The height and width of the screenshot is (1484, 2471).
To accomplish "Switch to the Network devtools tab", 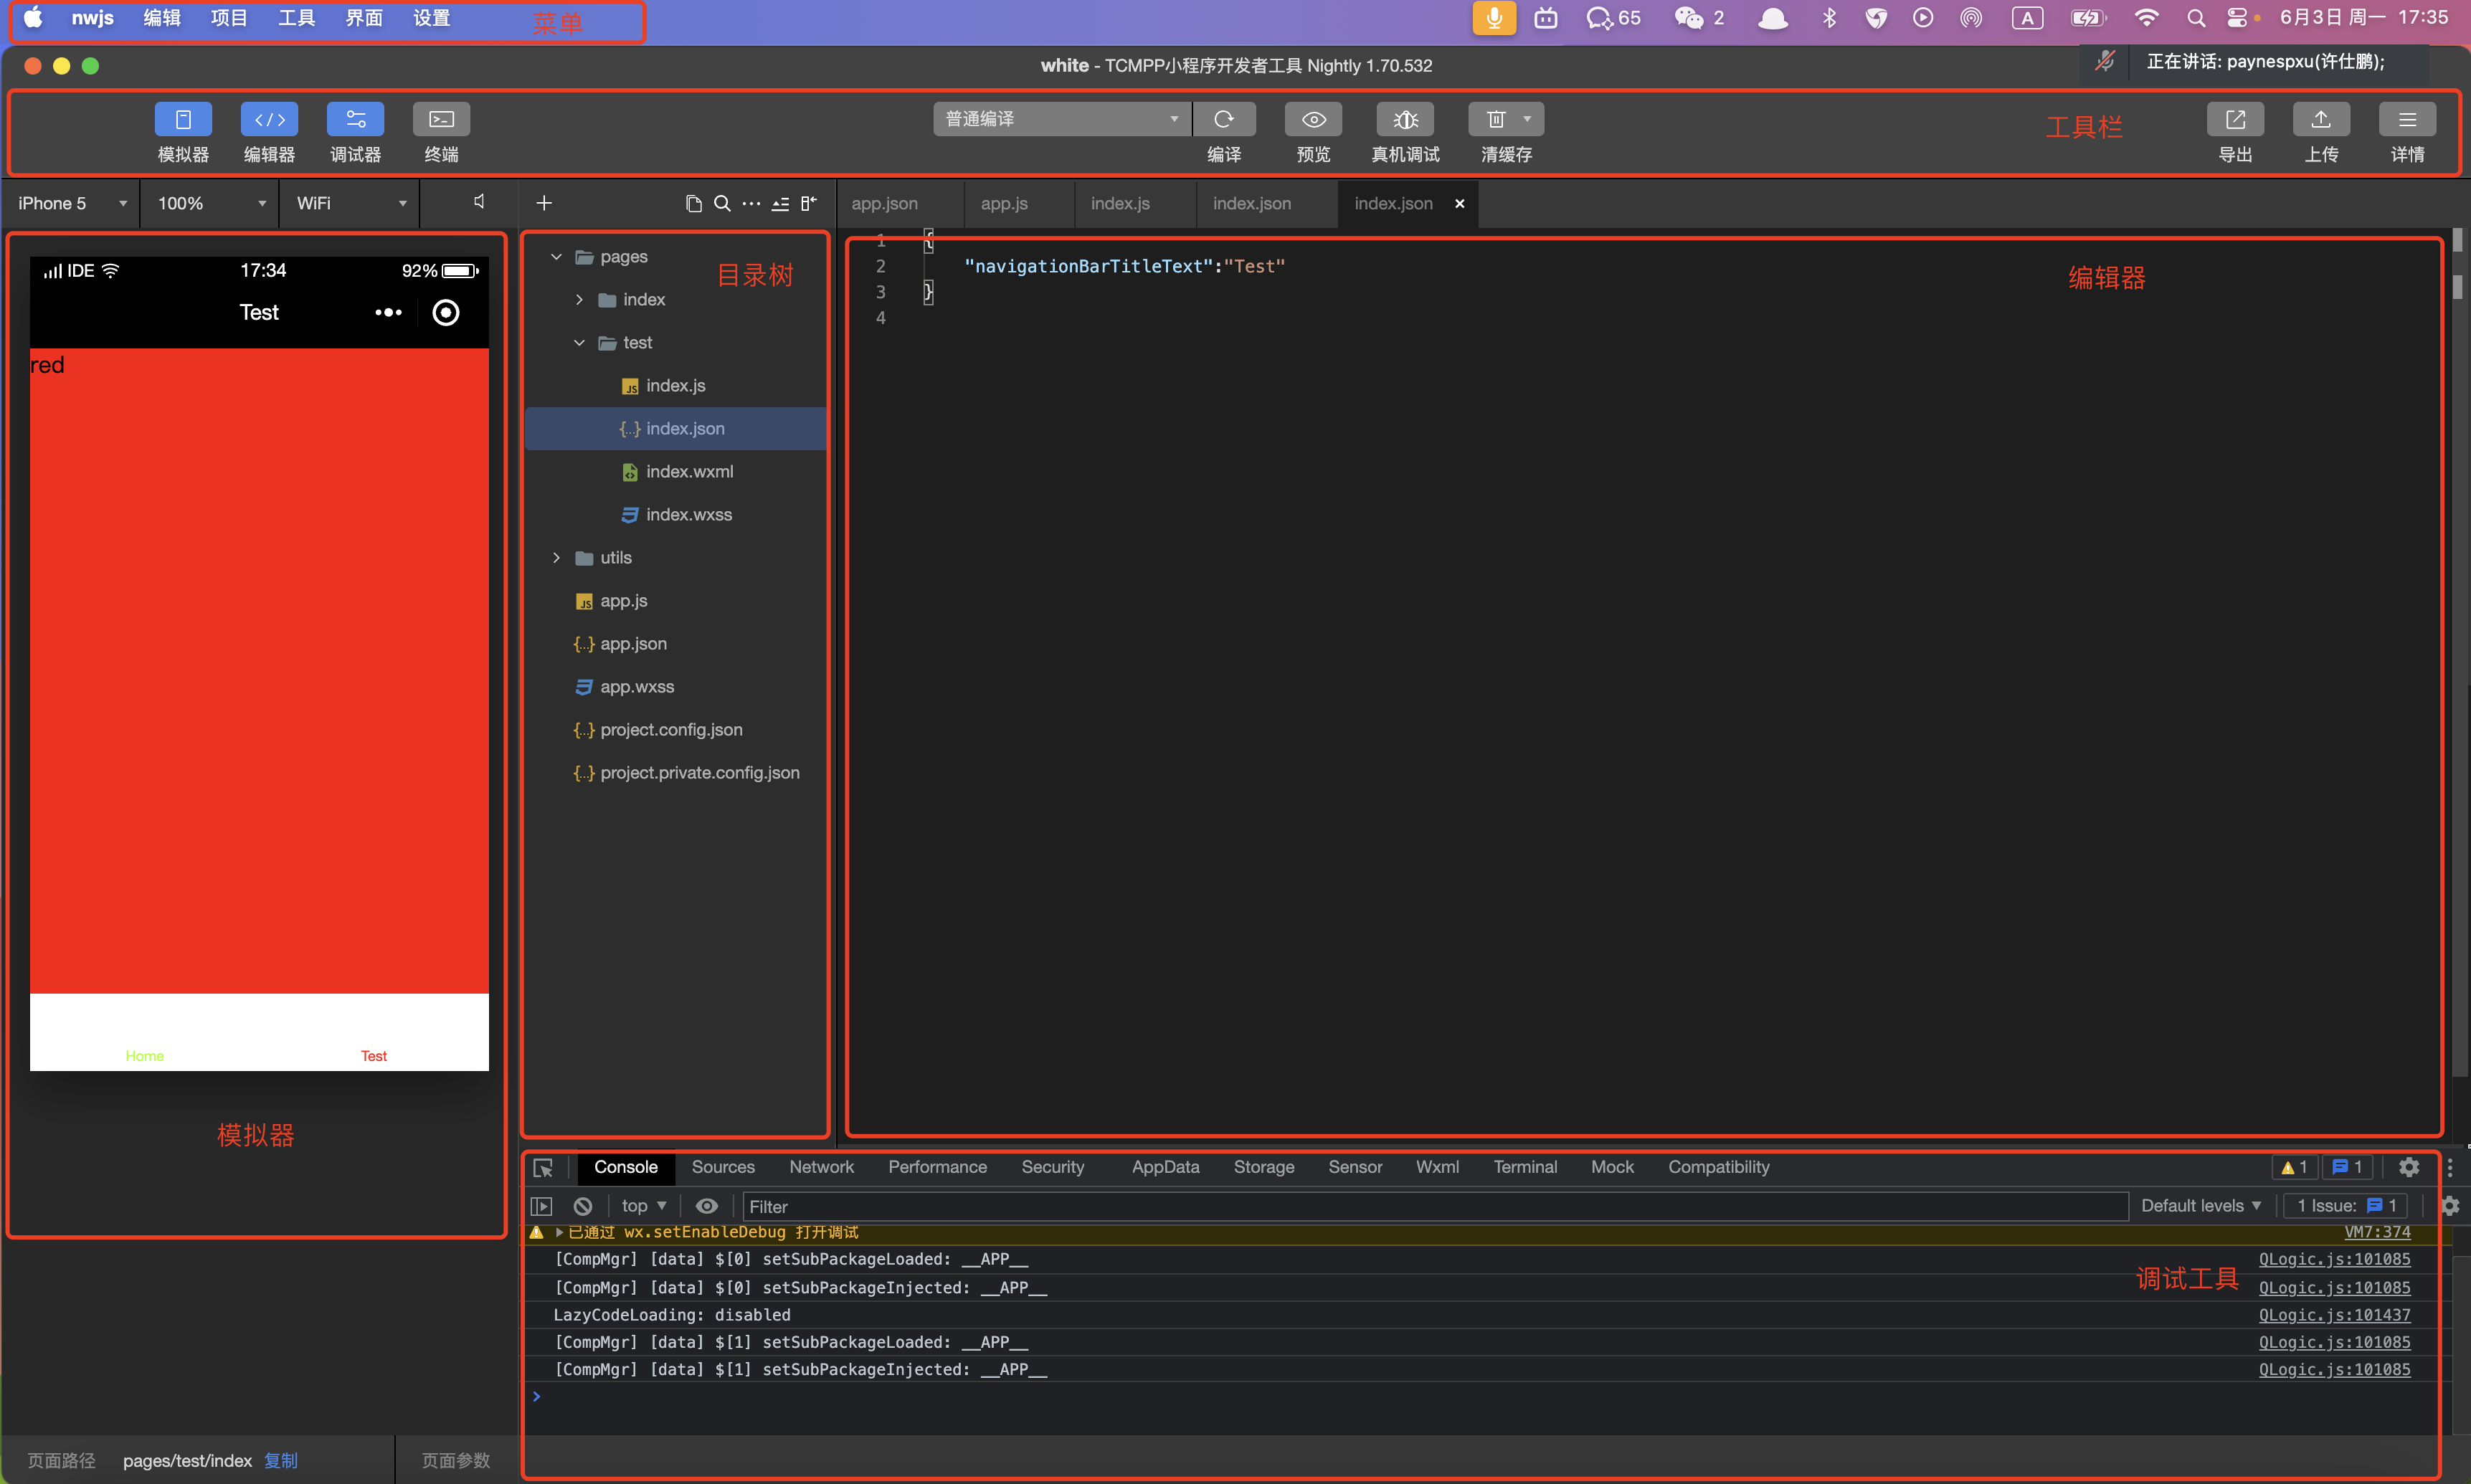I will pos(821,1167).
